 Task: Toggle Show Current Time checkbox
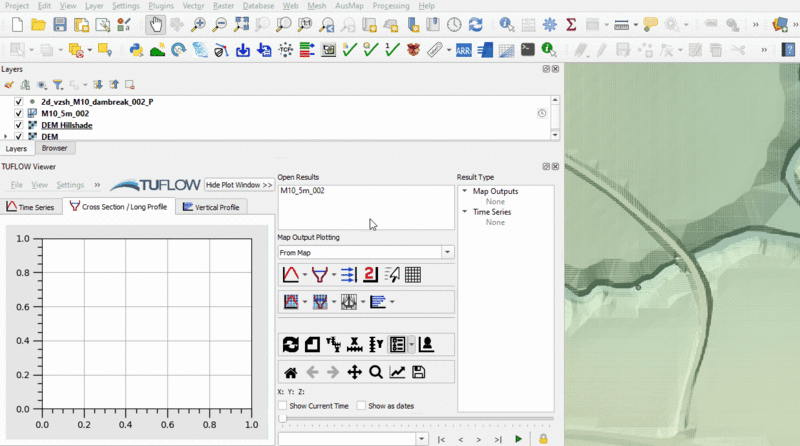[283, 406]
